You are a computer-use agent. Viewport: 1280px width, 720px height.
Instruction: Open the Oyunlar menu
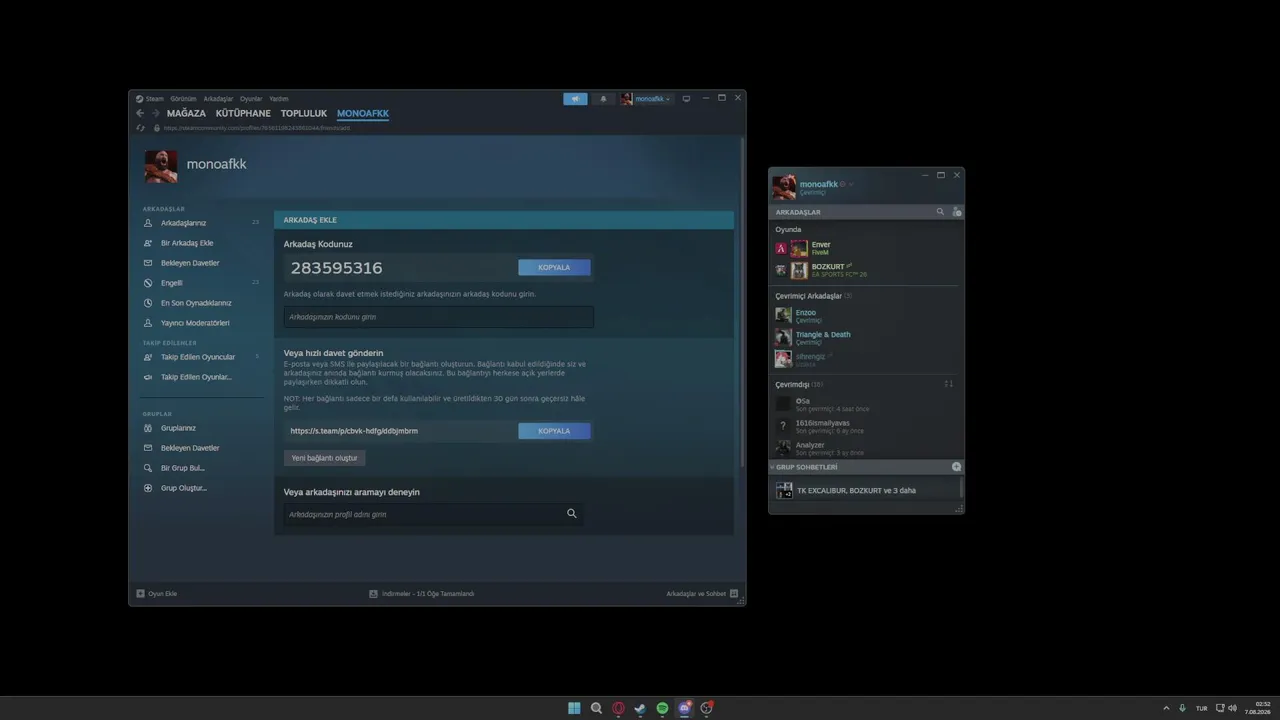click(x=251, y=99)
